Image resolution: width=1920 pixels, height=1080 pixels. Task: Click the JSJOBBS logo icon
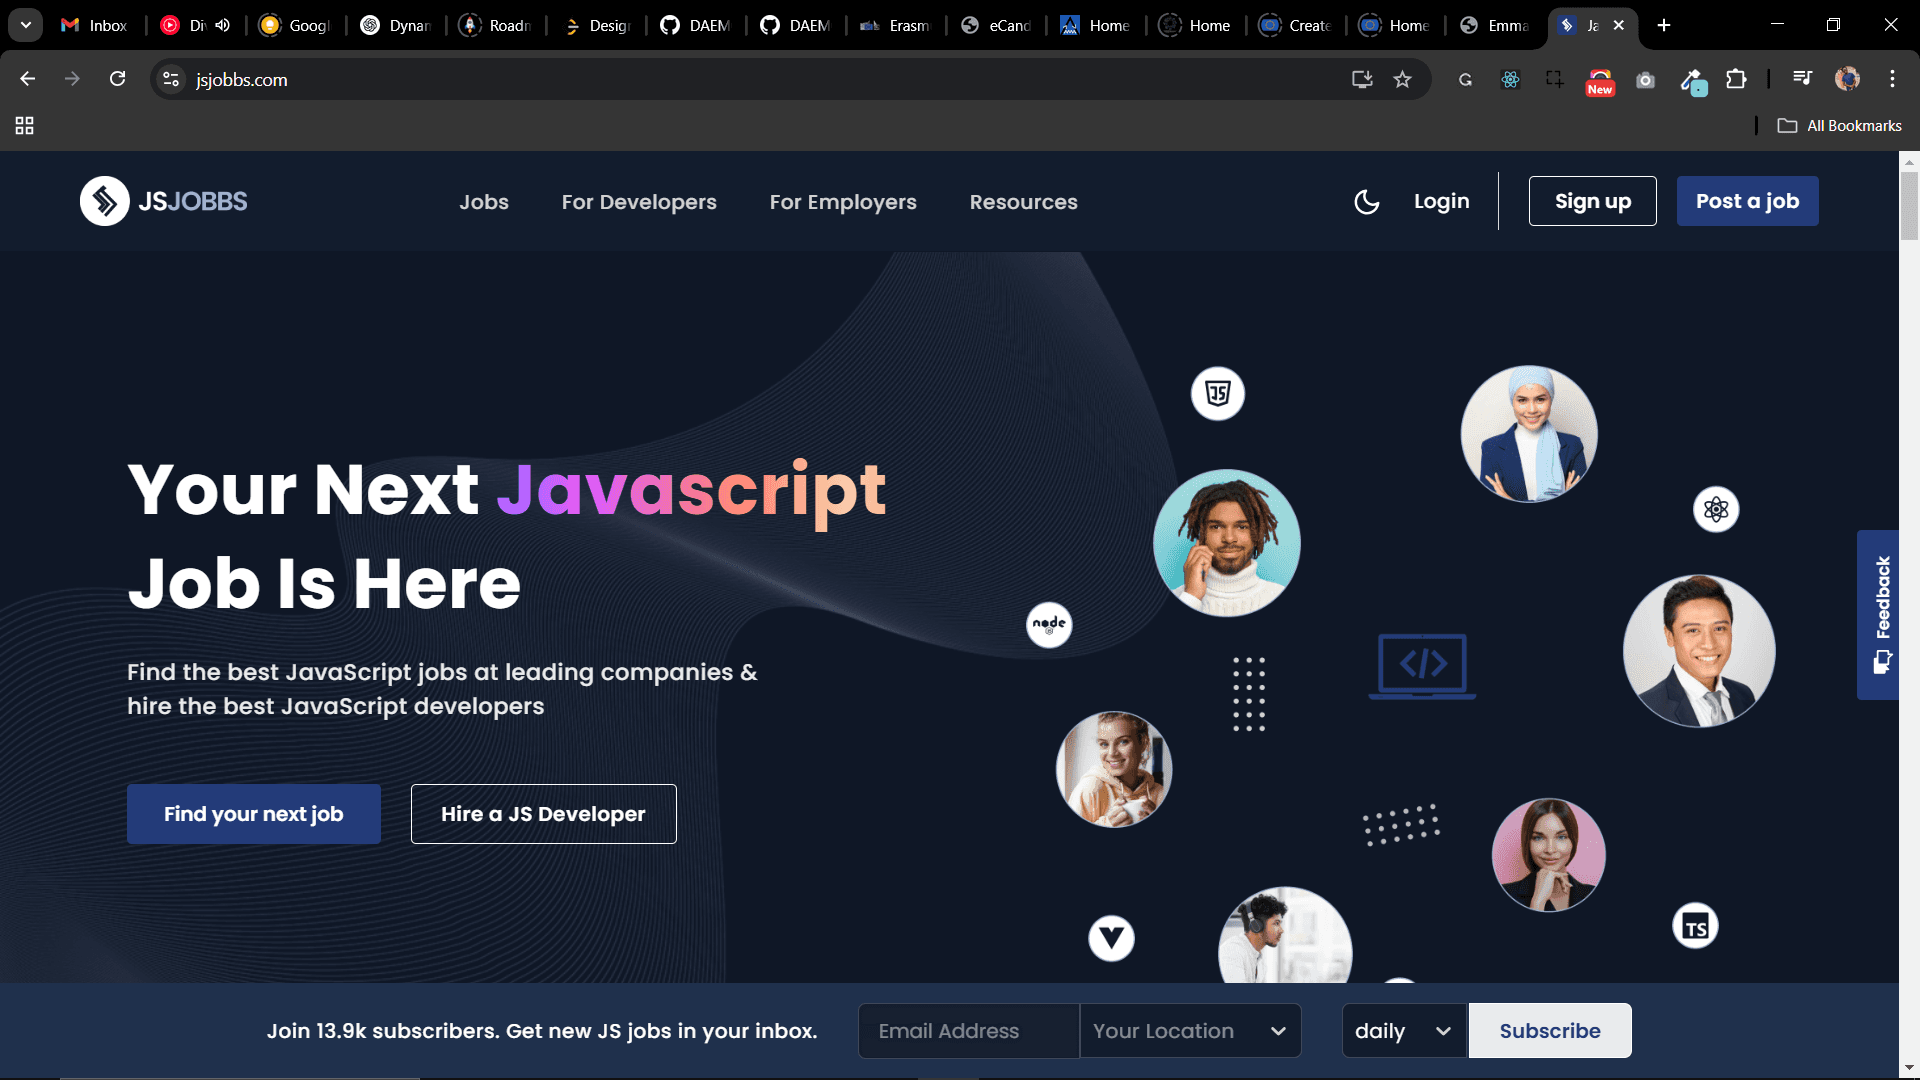(105, 201)
